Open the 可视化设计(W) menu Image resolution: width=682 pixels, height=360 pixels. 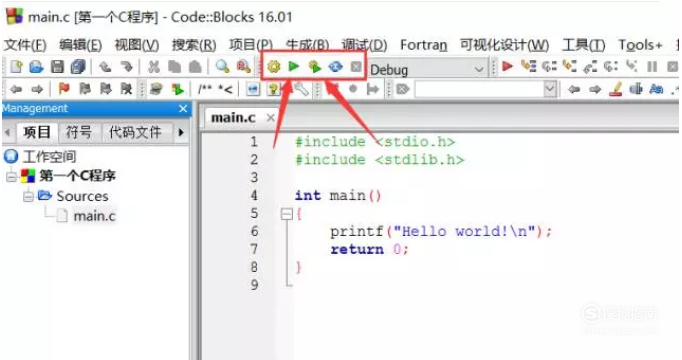coord(505,45)
